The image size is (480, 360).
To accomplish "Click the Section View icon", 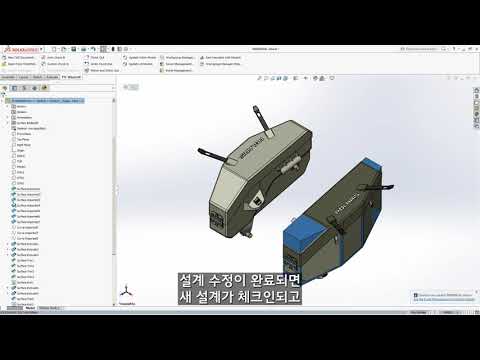I will [x=279, y=78].
